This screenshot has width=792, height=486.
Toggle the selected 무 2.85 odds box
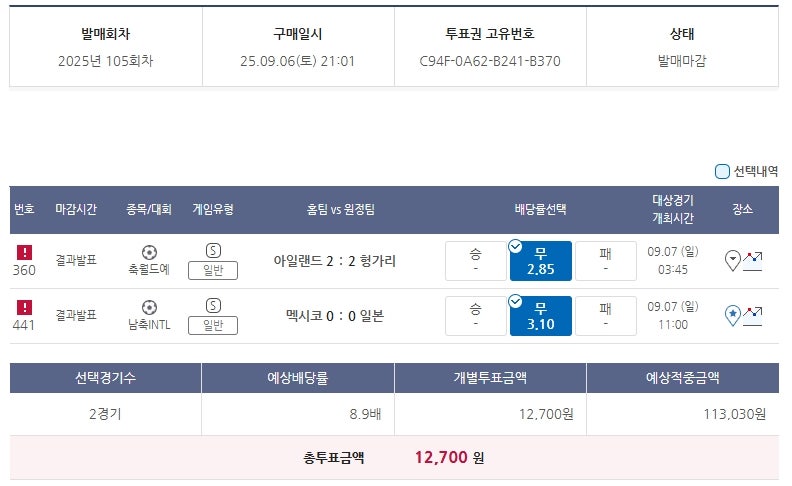(540, 261)
